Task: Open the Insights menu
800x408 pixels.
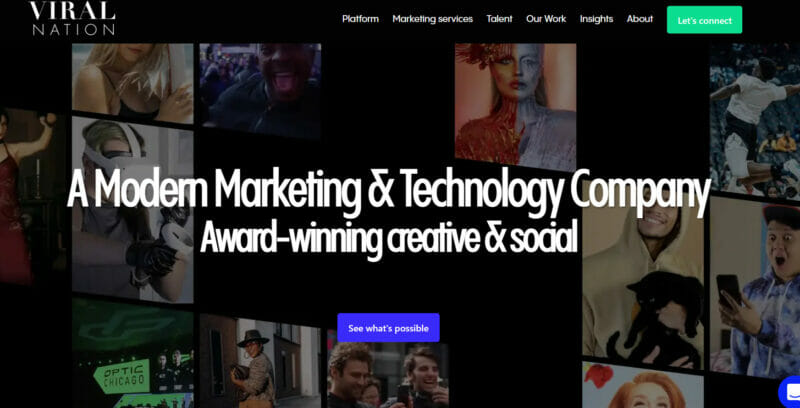Action: (596, 19)
